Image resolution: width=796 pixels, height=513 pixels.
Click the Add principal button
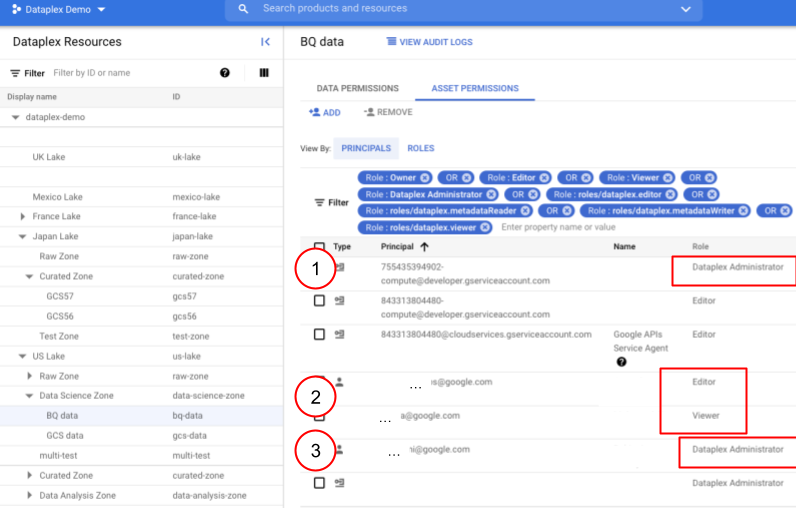coord(325,113)
